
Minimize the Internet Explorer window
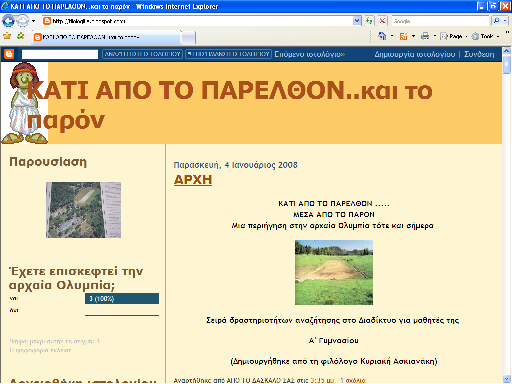pos(481,6)
